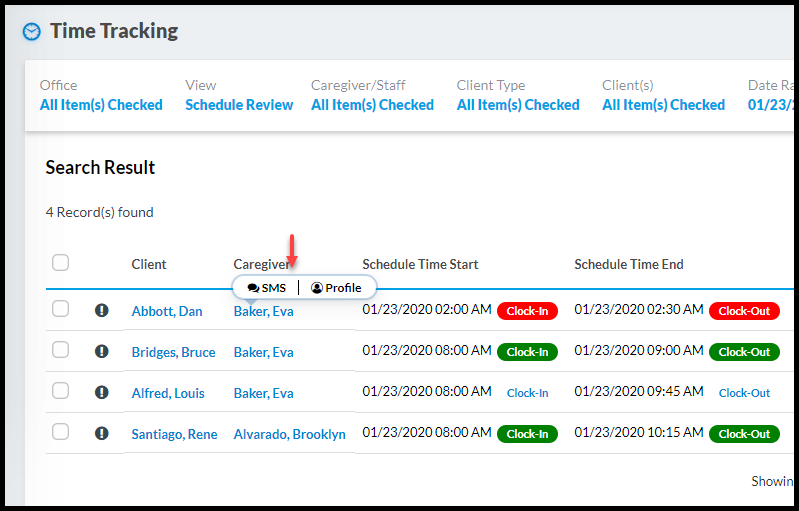The image size is (799, 511).
Task: Click Clock-In link for Alfred, Louis
Action: pos(527,393)
